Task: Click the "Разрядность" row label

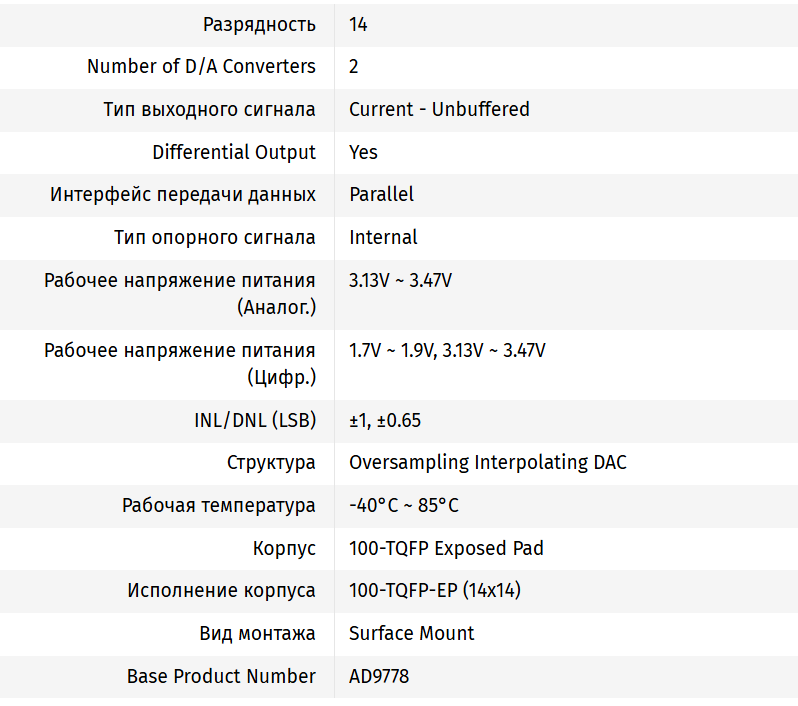Action: click(259, 24)
